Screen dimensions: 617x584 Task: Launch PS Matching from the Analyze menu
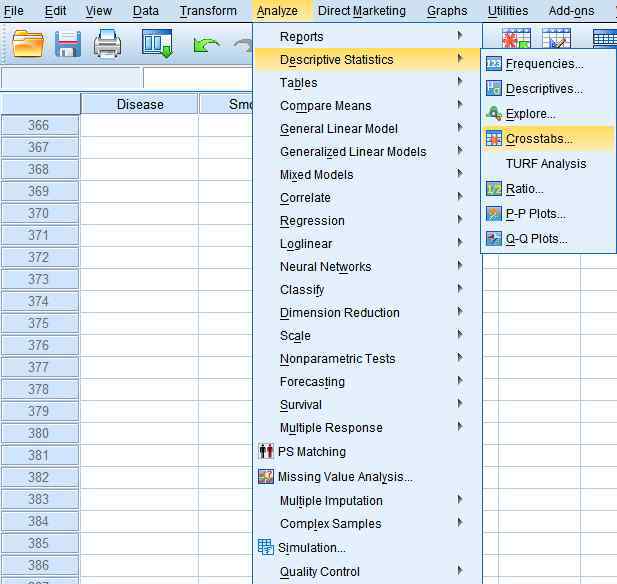click(x=311, y=452)
